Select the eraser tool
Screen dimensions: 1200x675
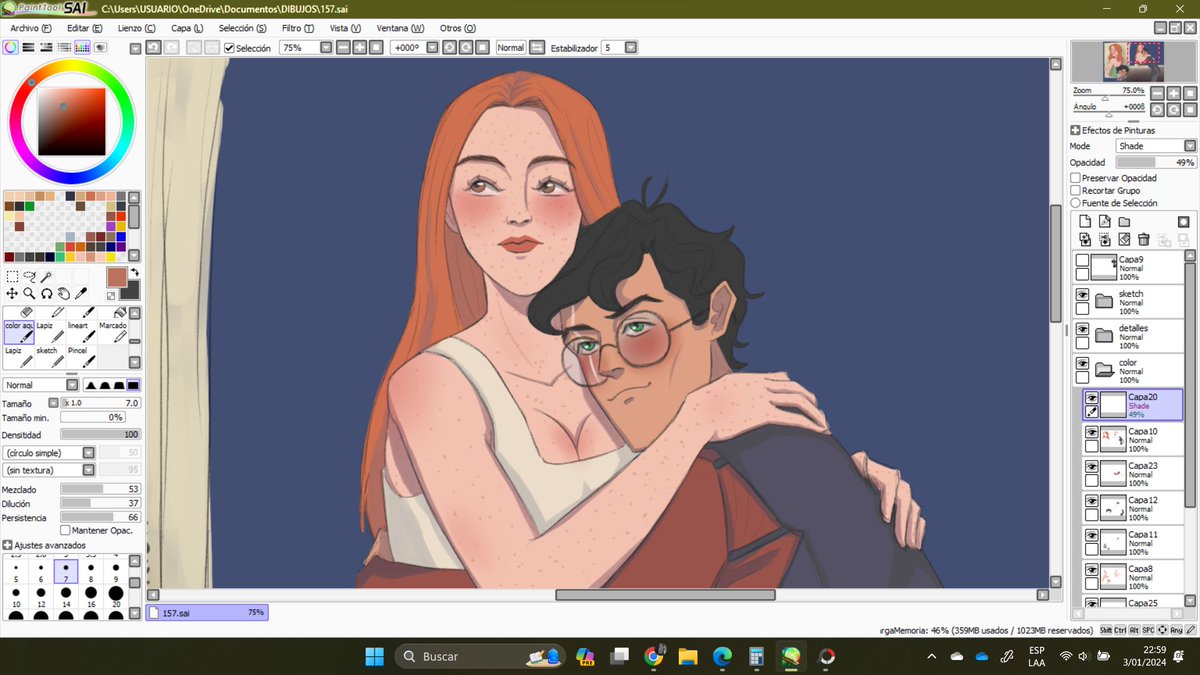coord(27,312)
